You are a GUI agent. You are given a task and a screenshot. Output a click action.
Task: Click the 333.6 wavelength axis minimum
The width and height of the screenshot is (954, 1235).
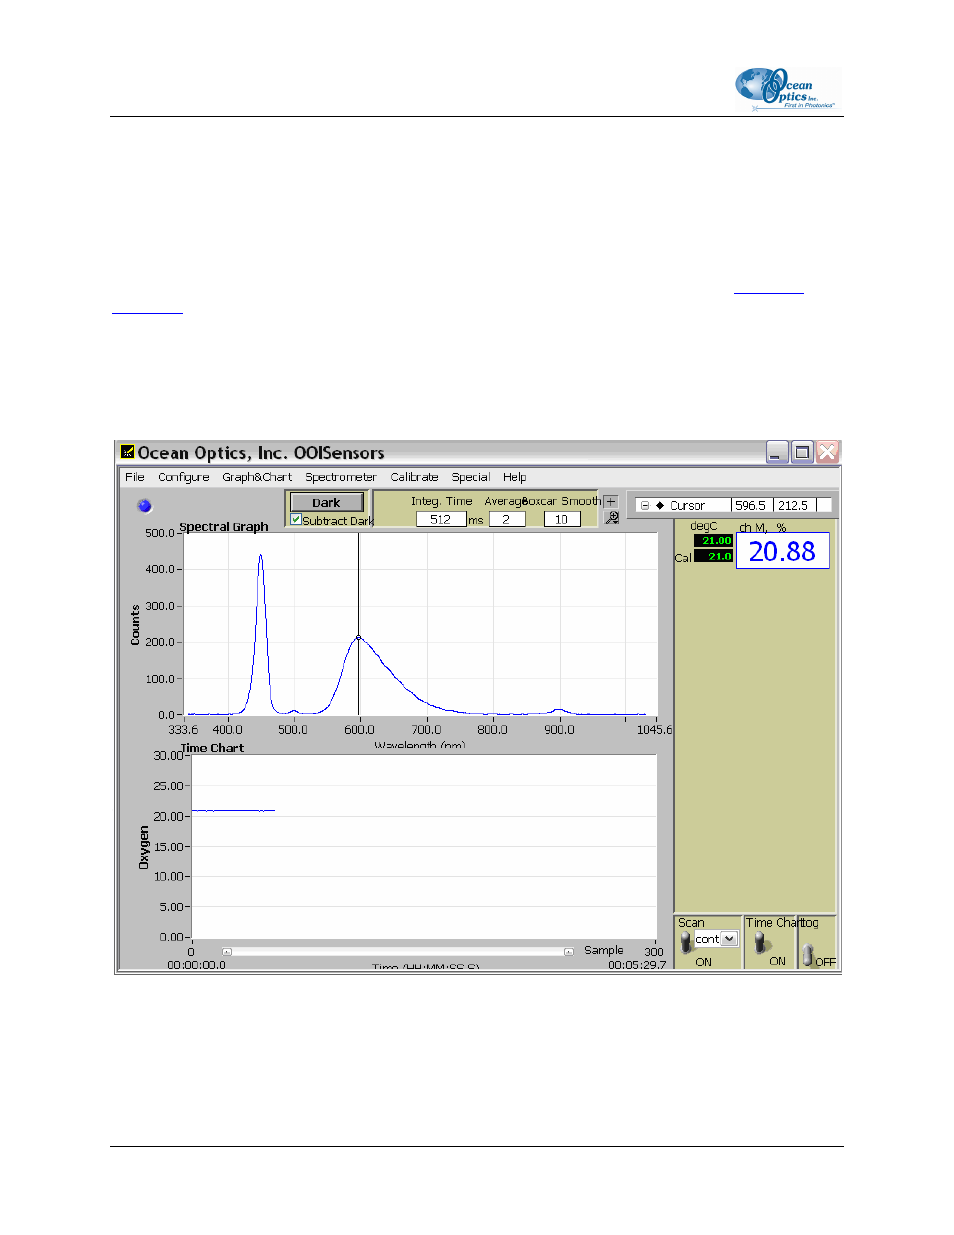[x=183, y=730]
